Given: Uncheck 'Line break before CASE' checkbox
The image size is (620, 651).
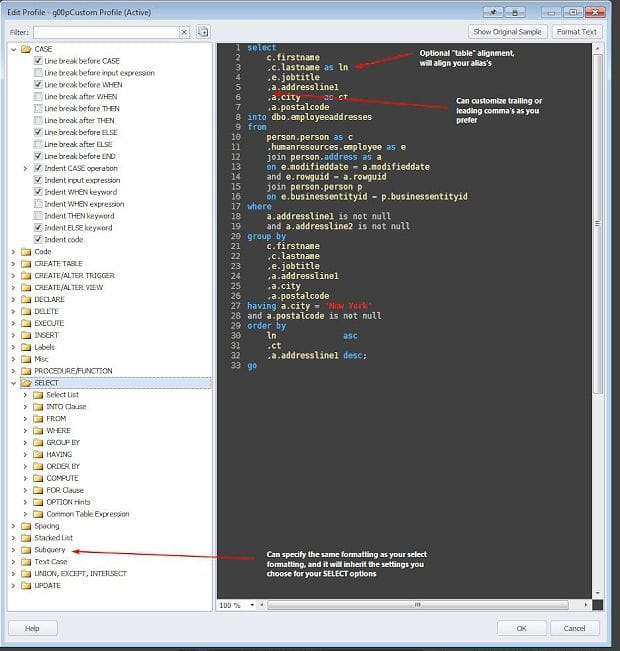Looking at the screenshot, I should [x=39, y=61].
